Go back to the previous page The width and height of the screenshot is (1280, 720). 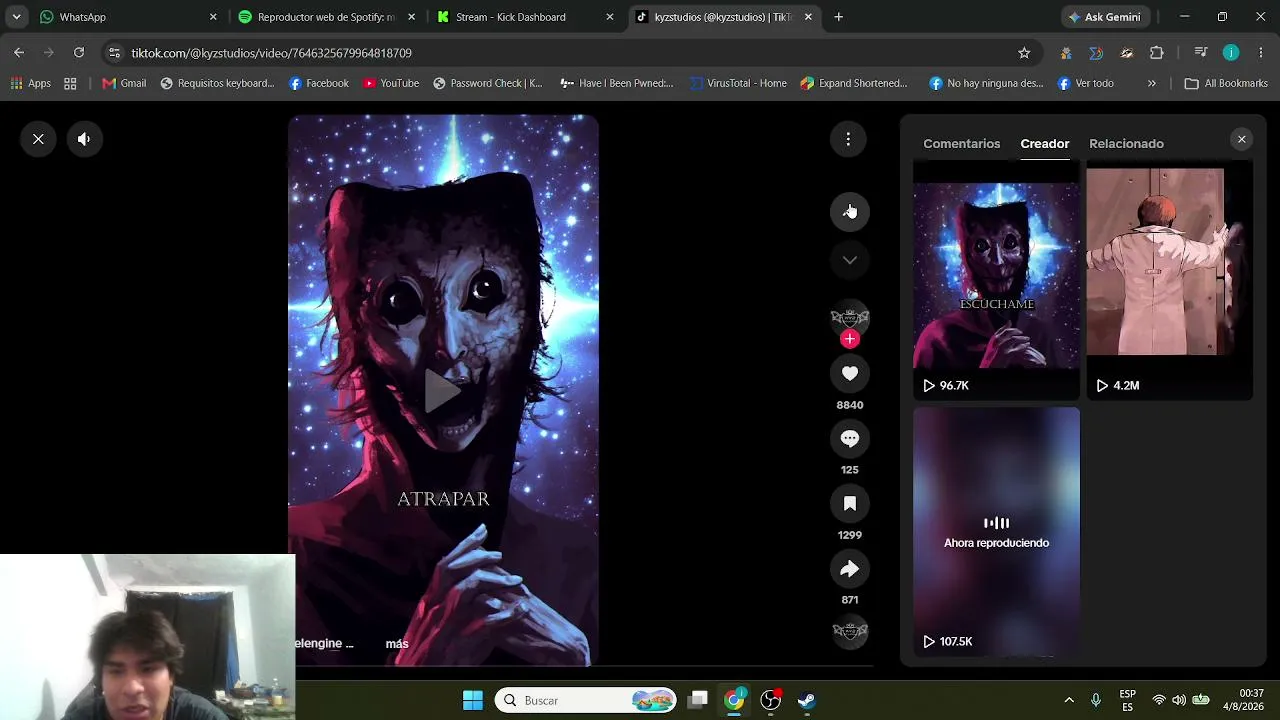point(19,52)
